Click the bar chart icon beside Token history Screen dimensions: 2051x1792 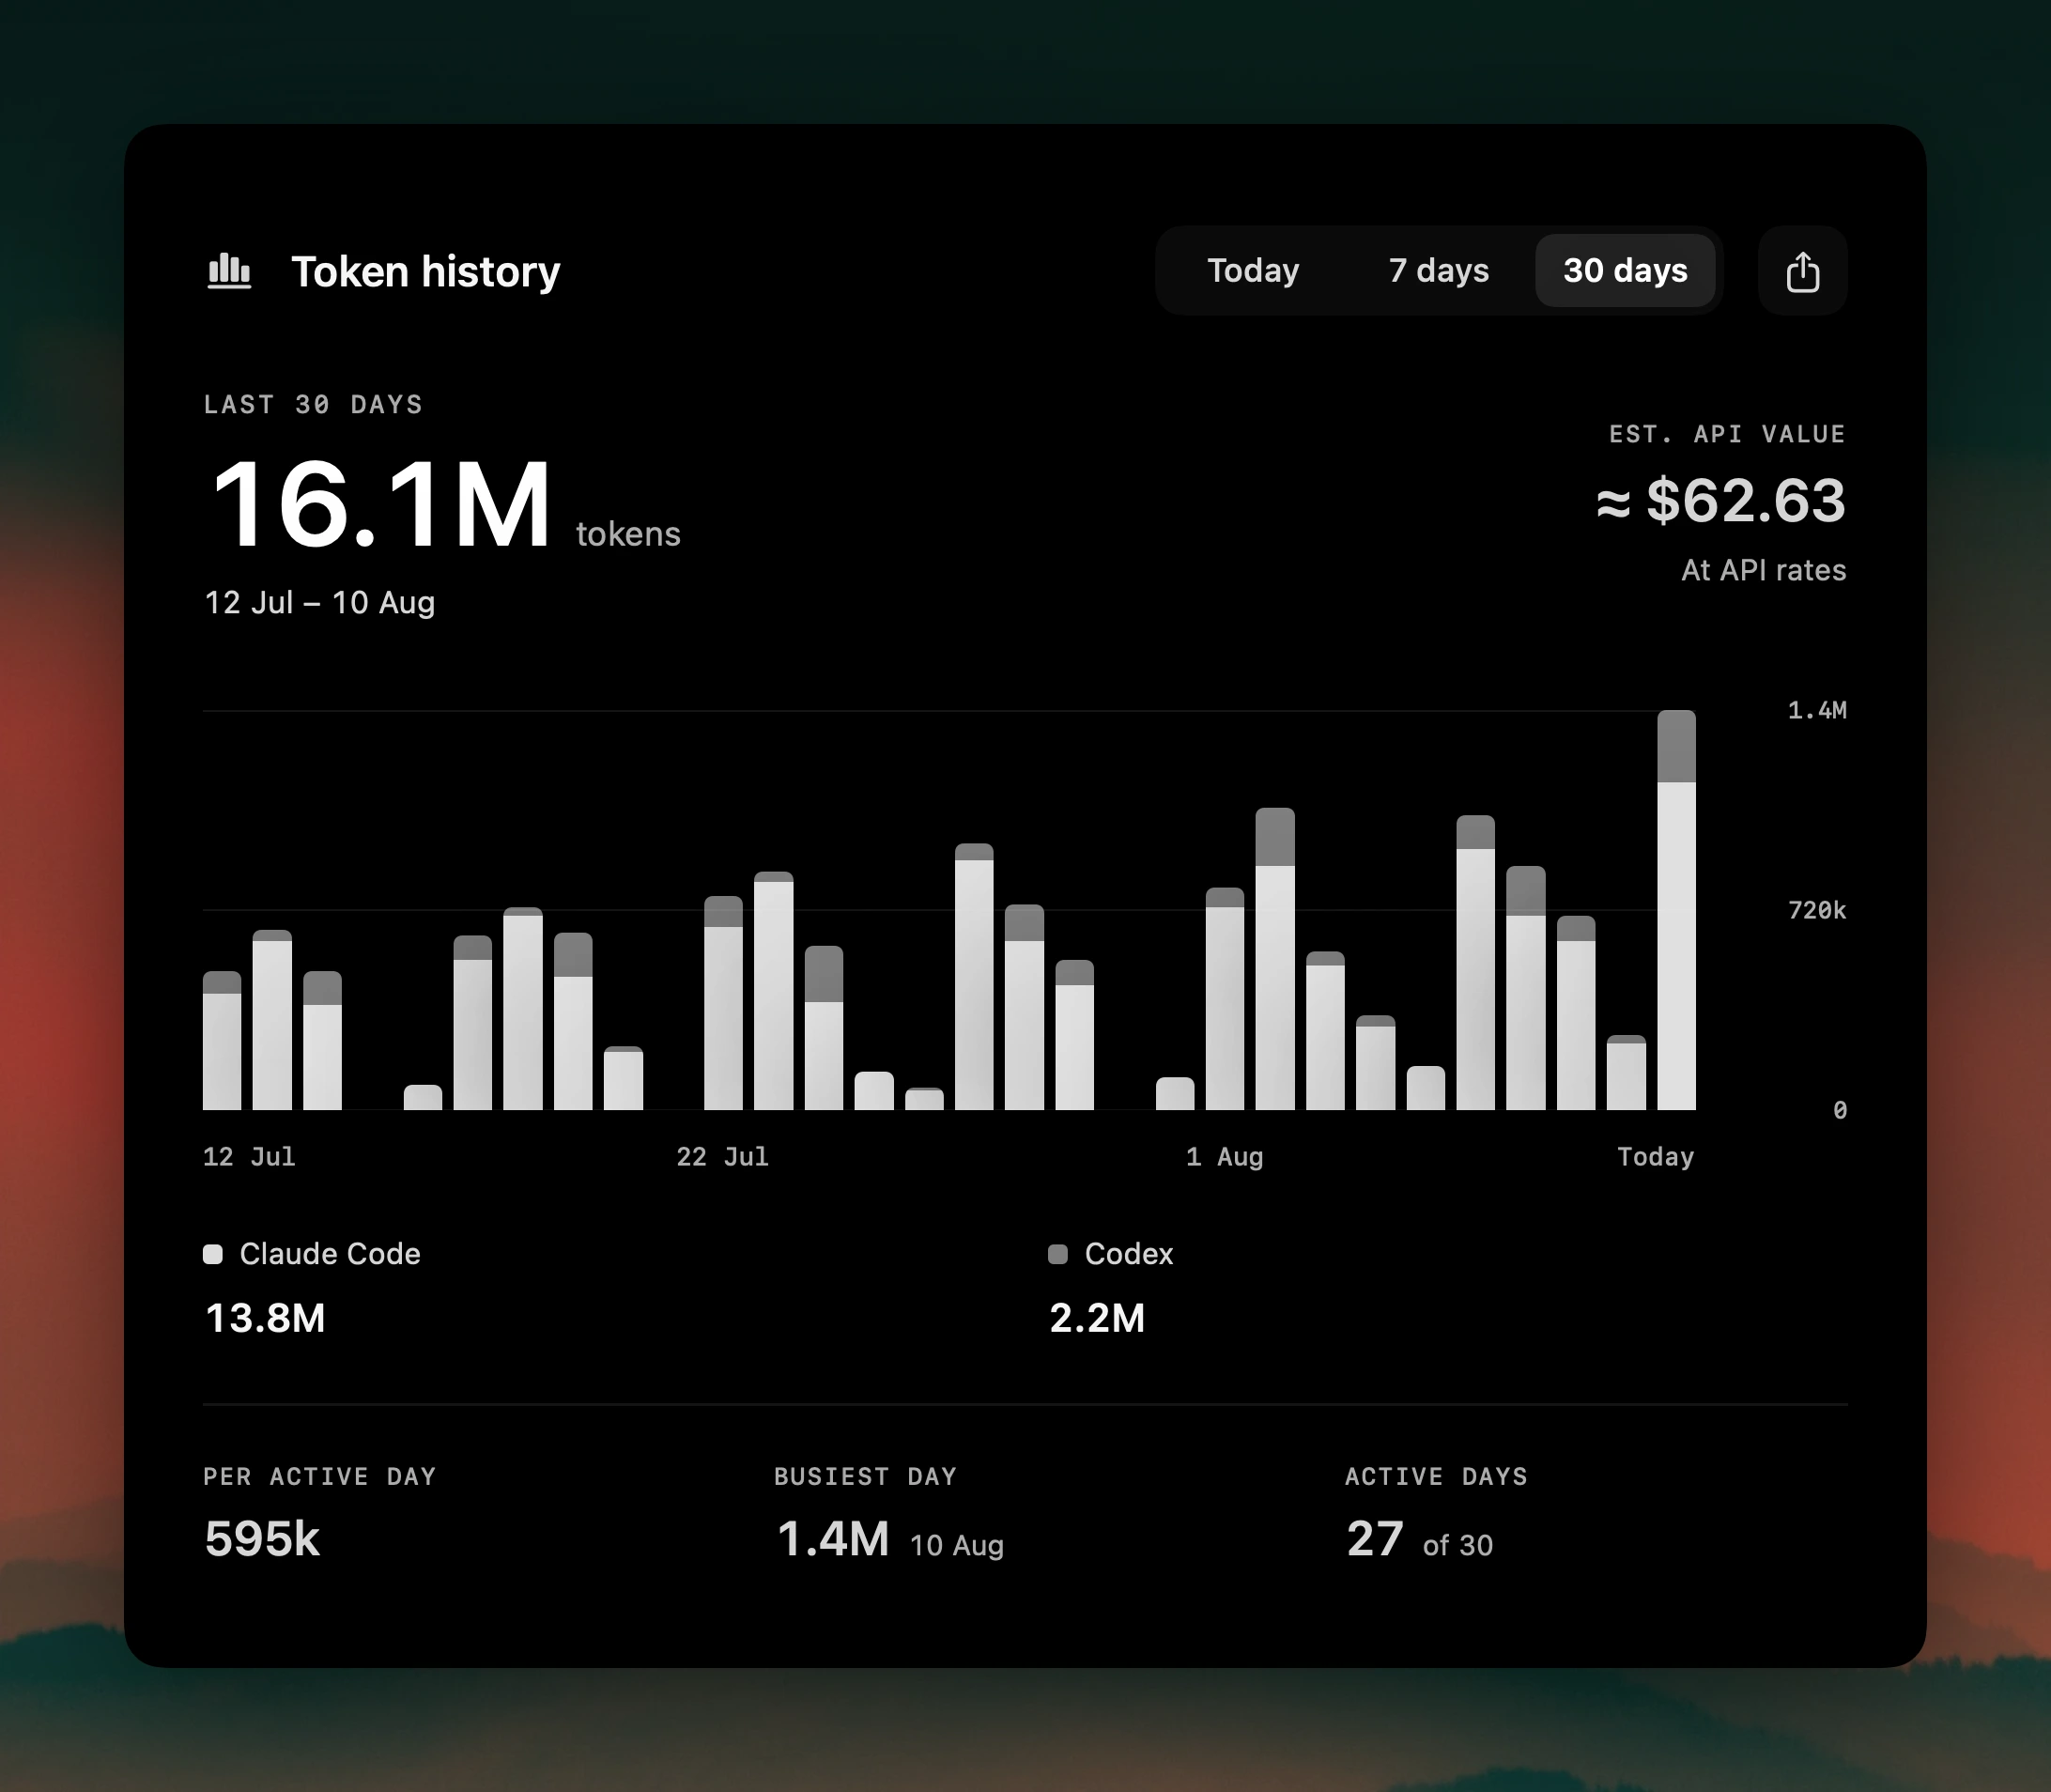[x=229, y=271]
